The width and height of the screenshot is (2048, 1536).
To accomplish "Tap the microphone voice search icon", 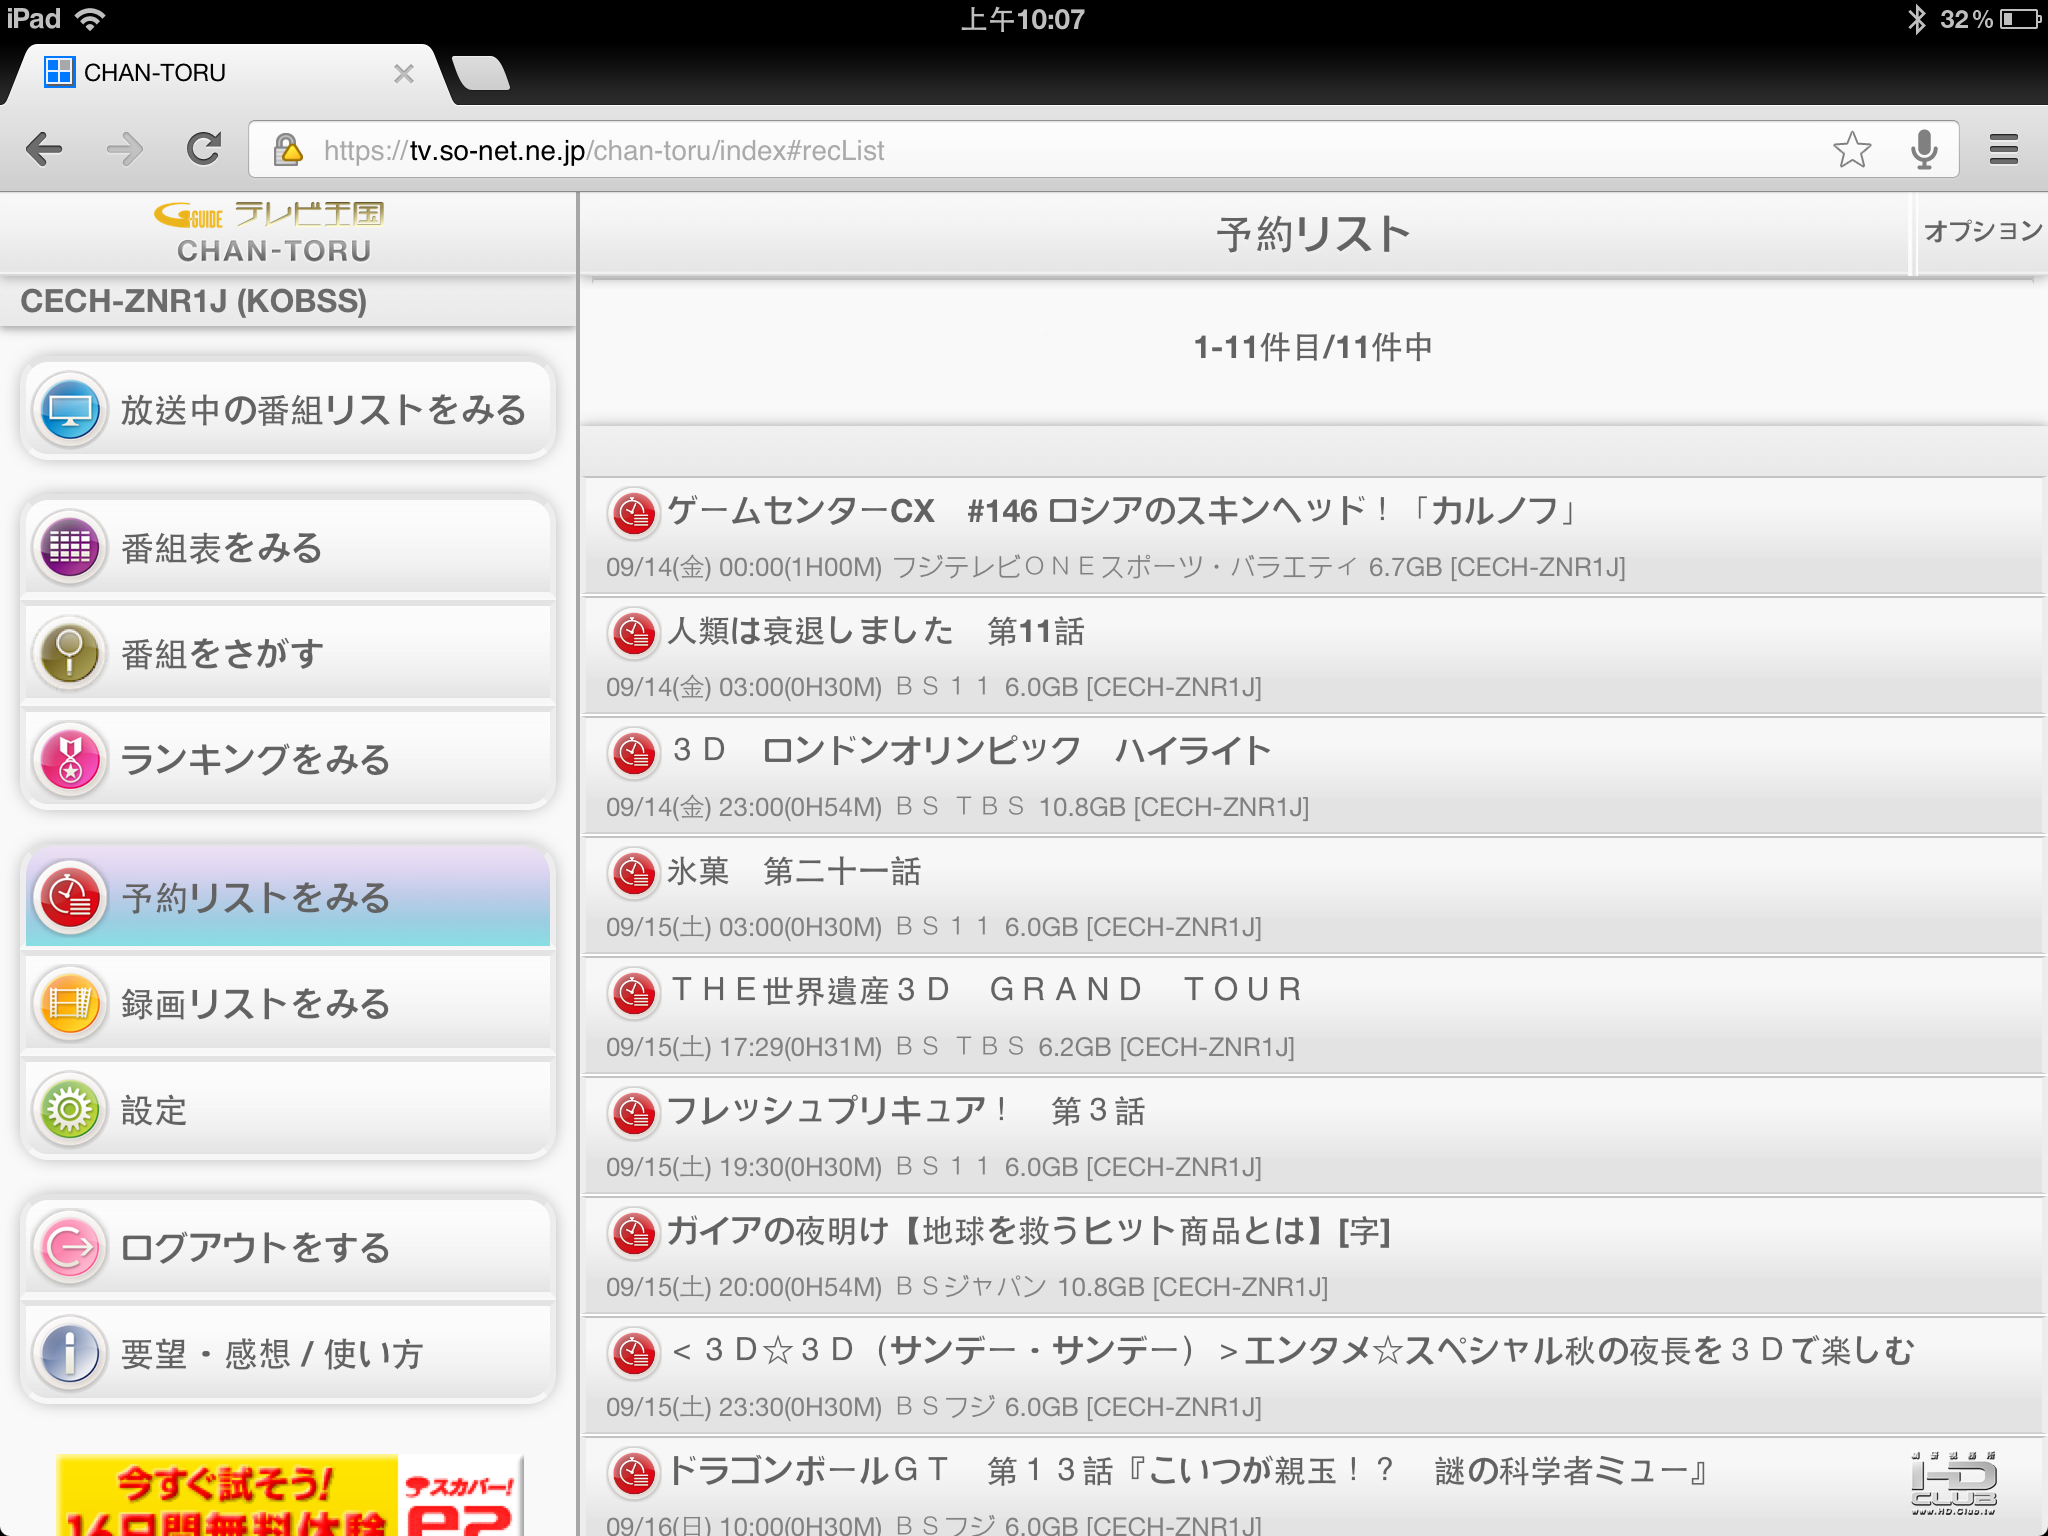I will [x=1923, y=150].
